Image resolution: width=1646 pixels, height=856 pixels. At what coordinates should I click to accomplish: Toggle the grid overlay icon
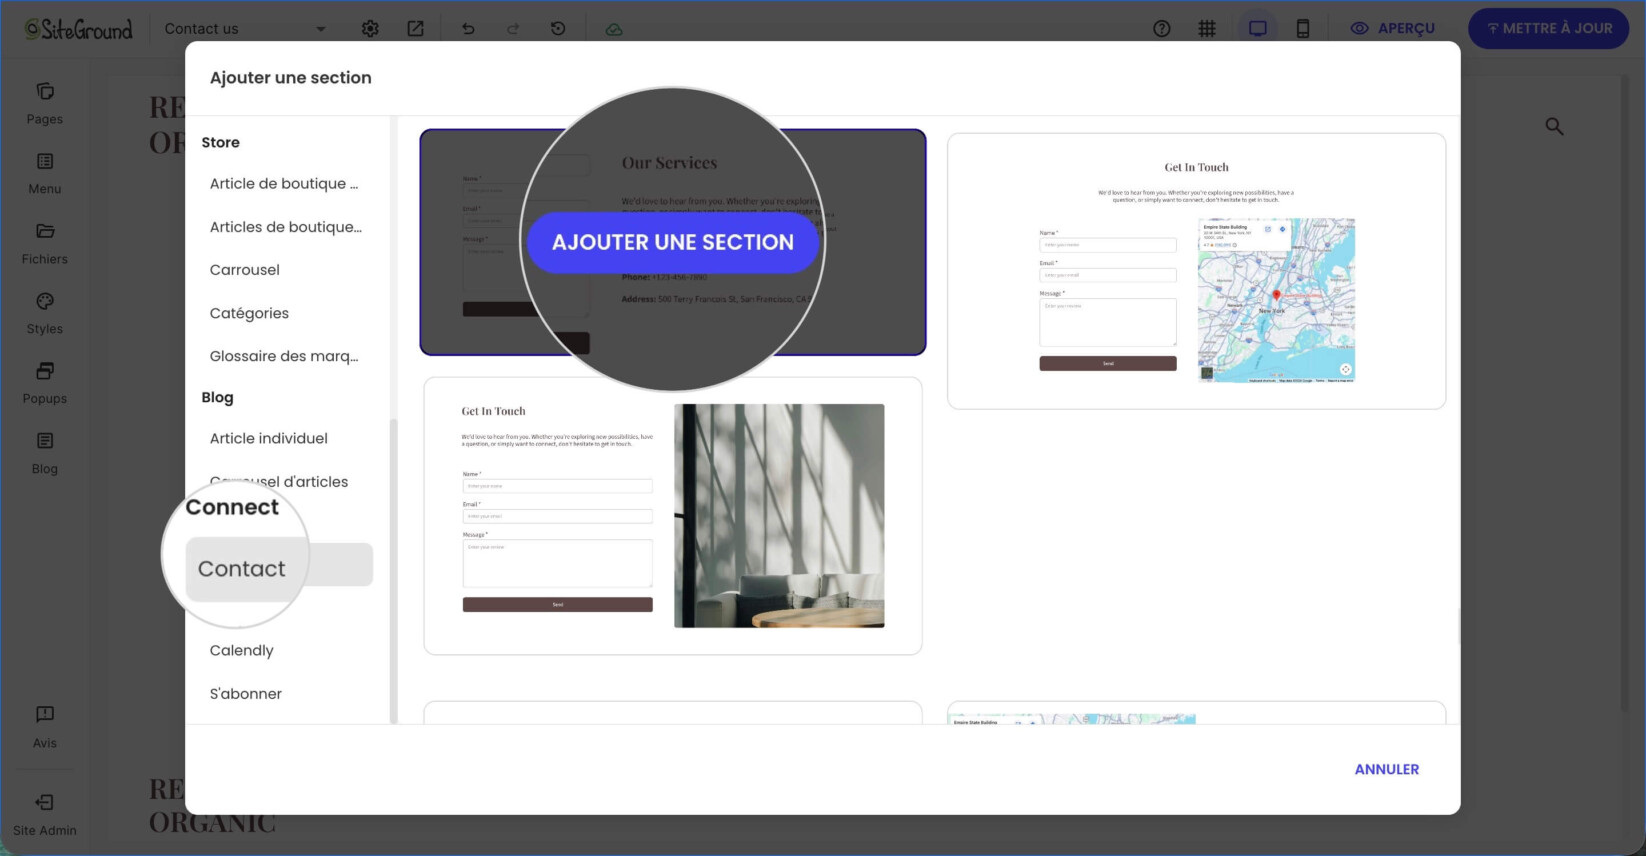click(x=1207, y=29)
